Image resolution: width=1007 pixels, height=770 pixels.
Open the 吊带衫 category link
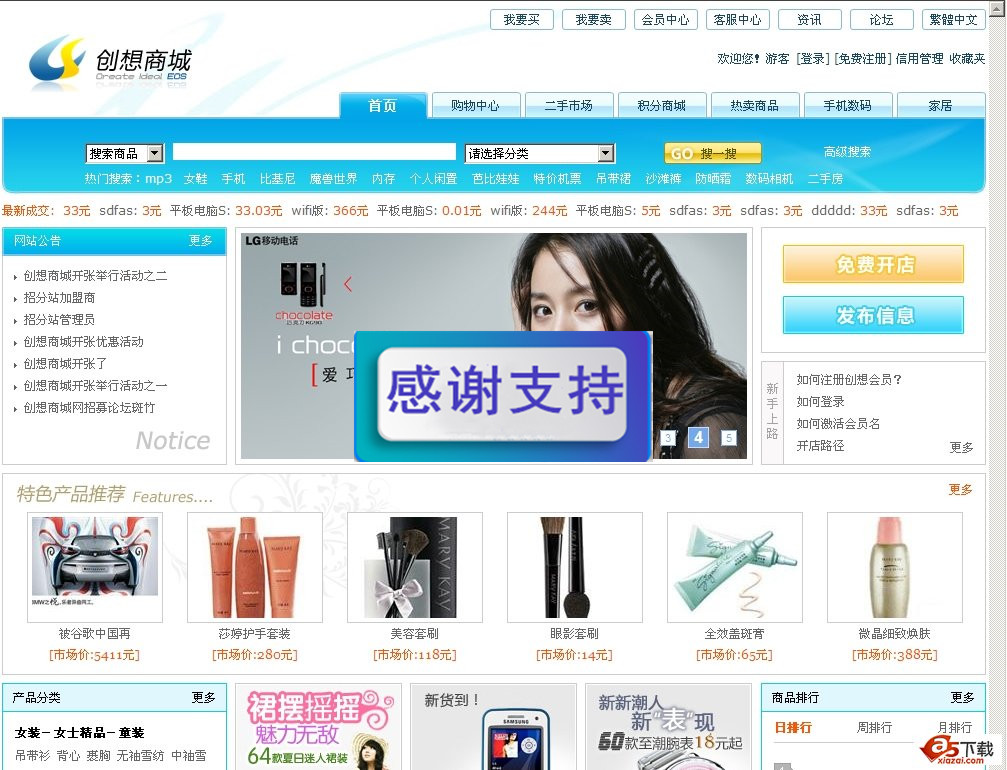coord(32,756)
